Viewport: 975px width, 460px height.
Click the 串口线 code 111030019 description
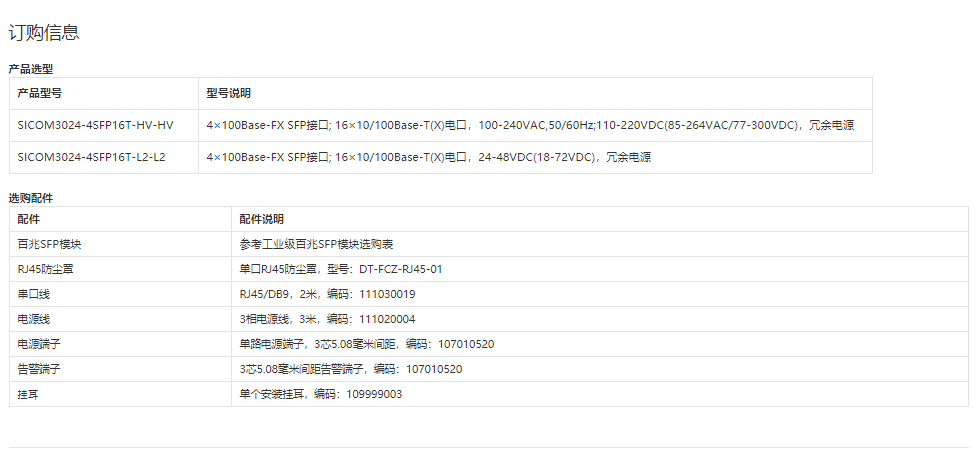tap(327, 294)
